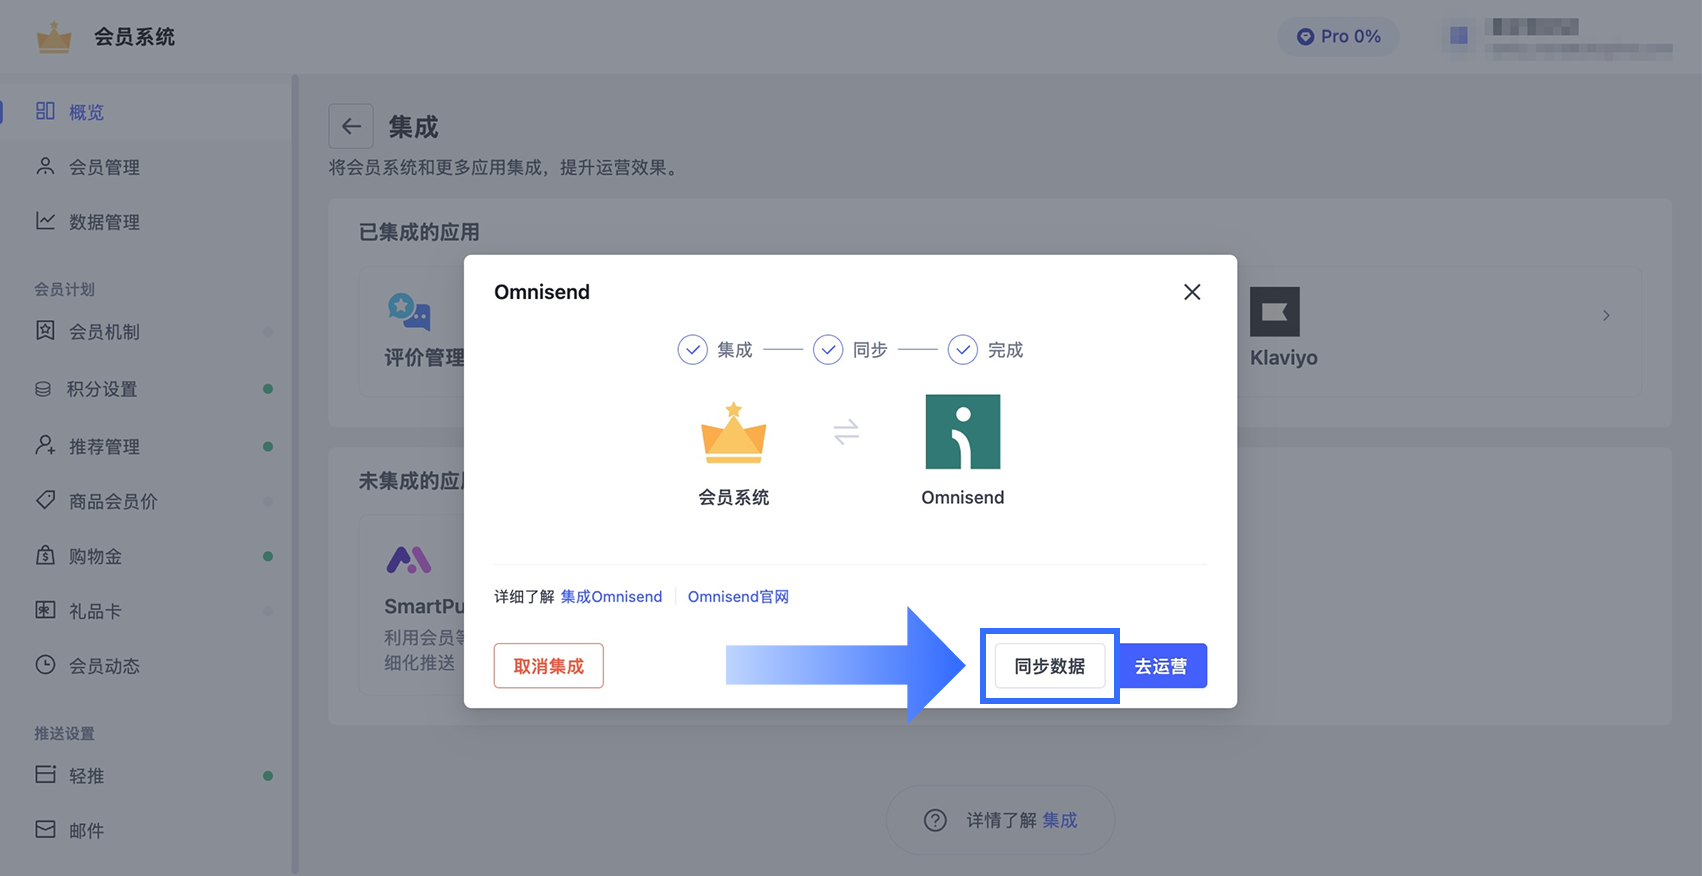Click the 数据管理 chart icon
Screen dimensions: 1702x876
coord(45,221)
